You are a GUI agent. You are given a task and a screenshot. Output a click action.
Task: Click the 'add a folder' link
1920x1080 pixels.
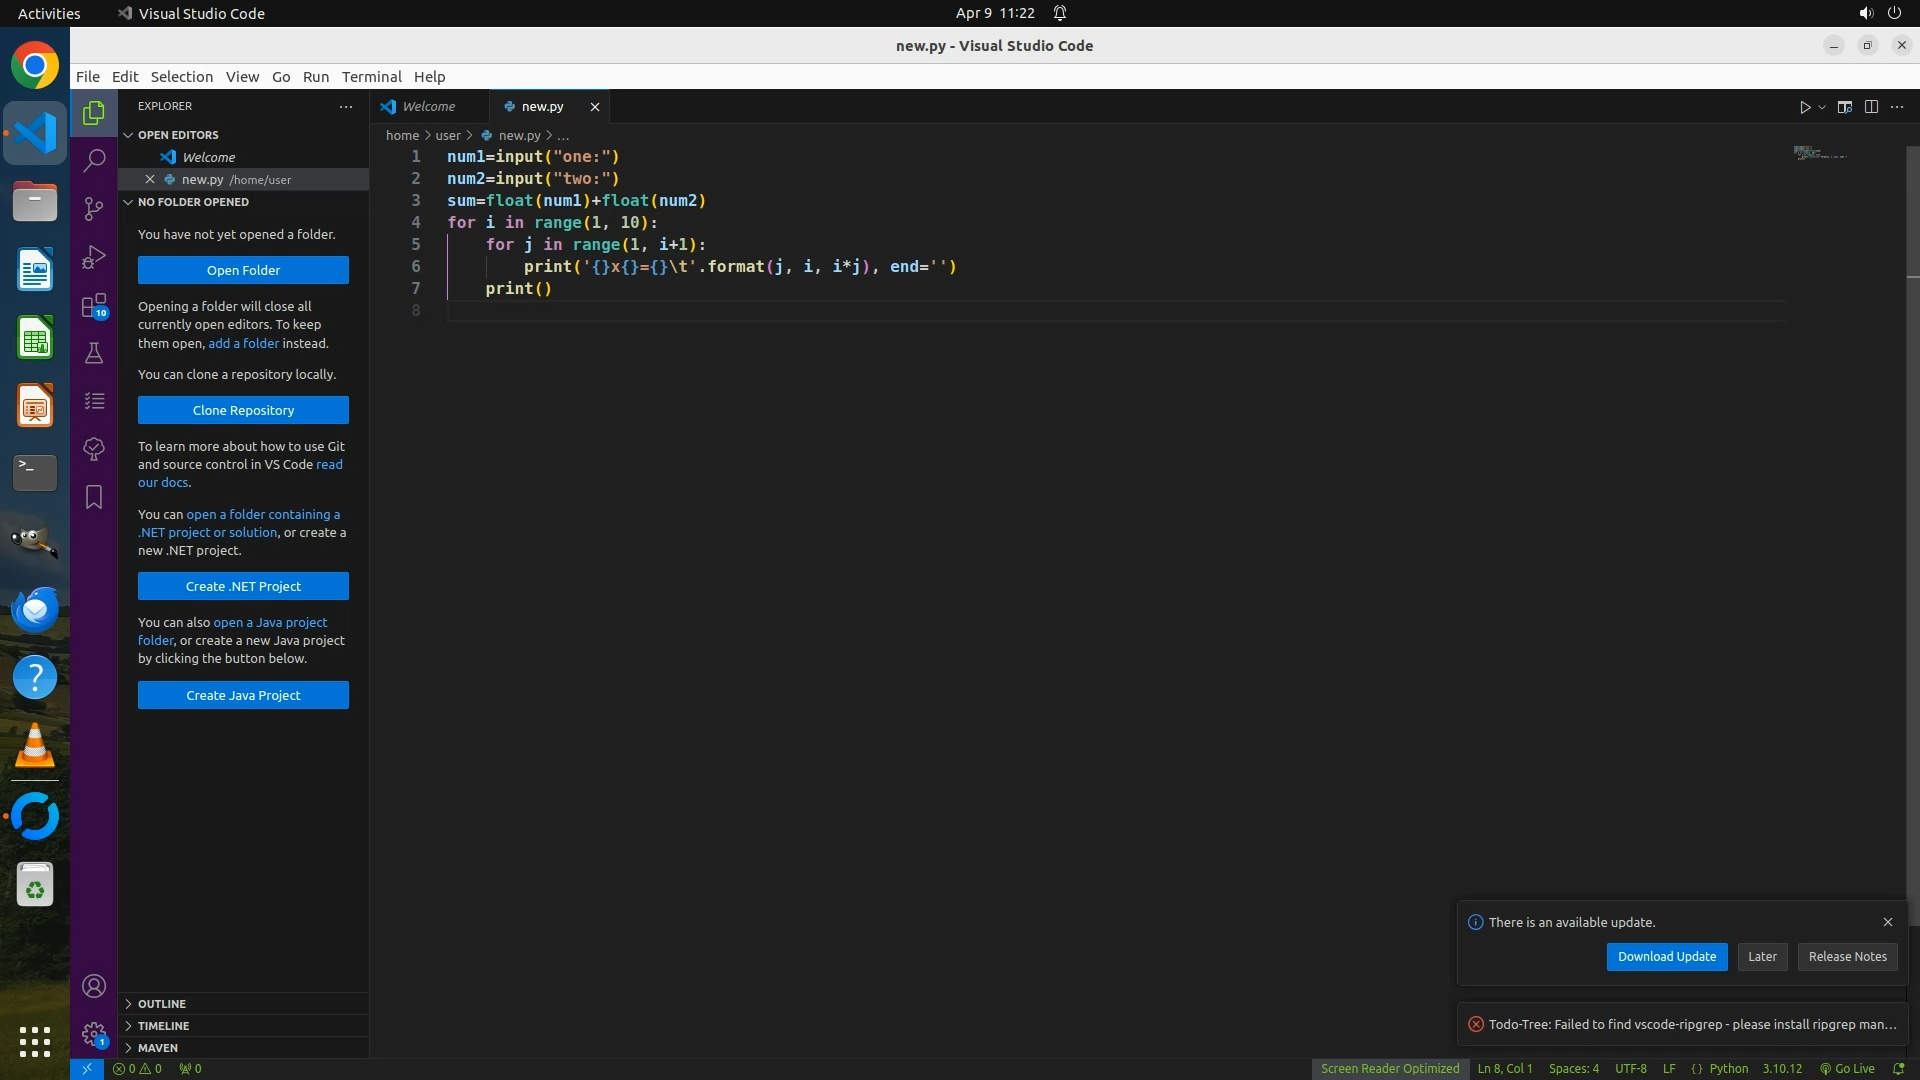(243, 343)
